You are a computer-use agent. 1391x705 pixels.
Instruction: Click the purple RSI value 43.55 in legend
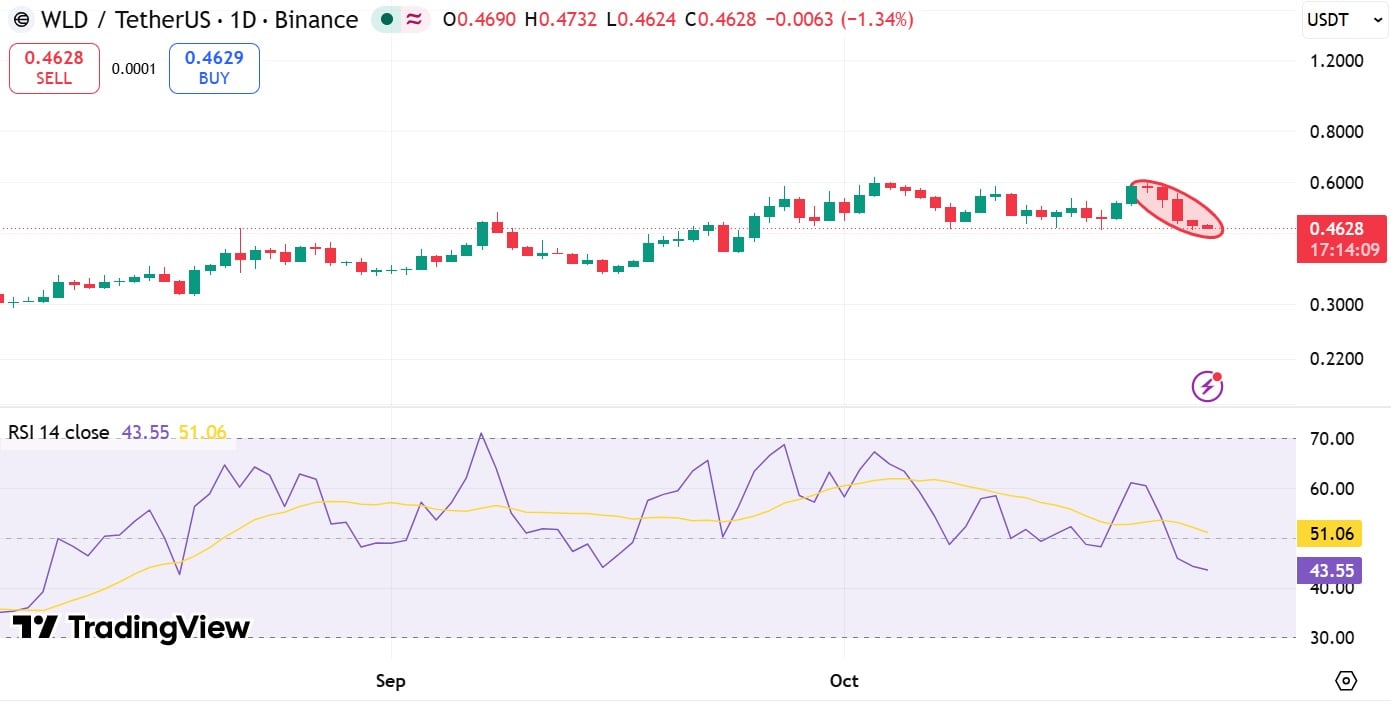(x=145, y=433)
